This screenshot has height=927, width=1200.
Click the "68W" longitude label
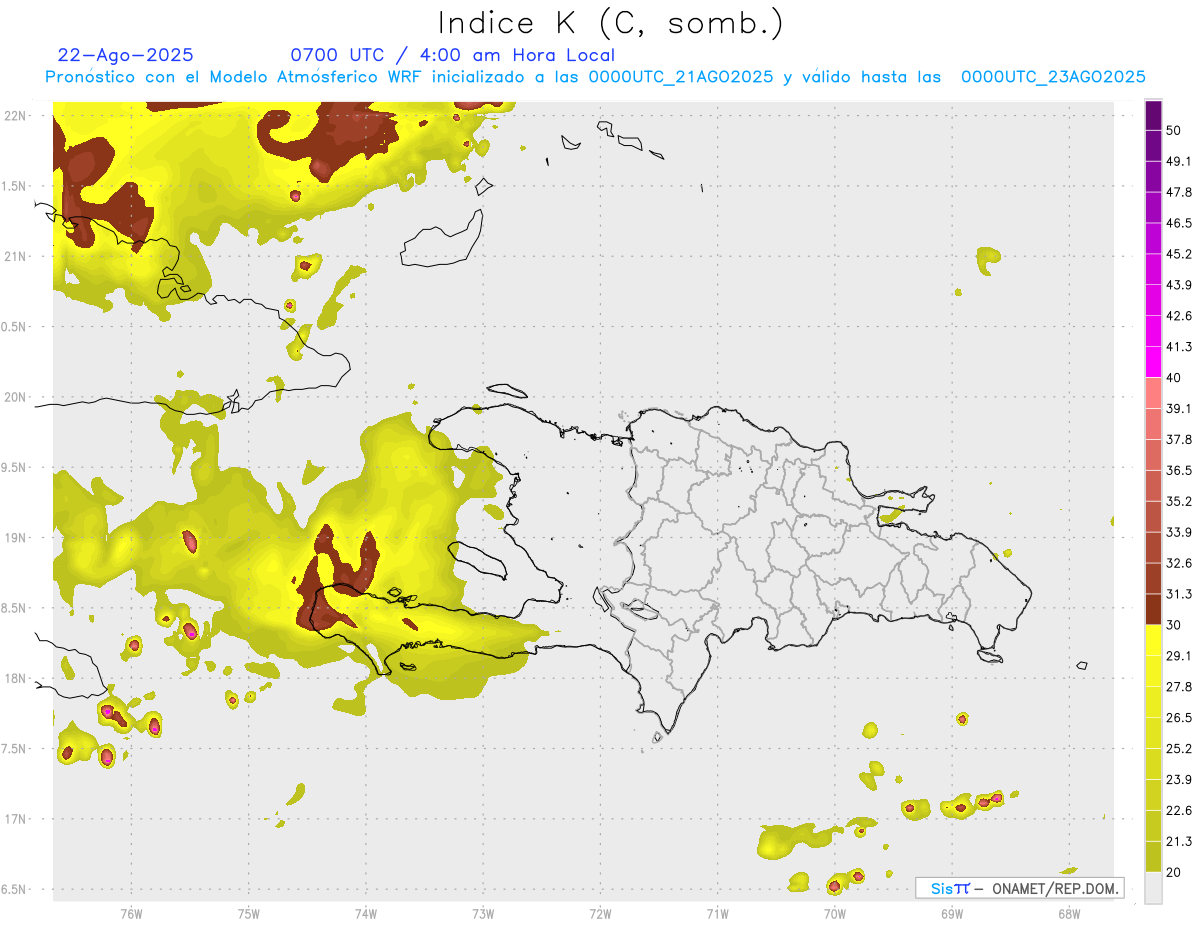[x=1069, y=914]
